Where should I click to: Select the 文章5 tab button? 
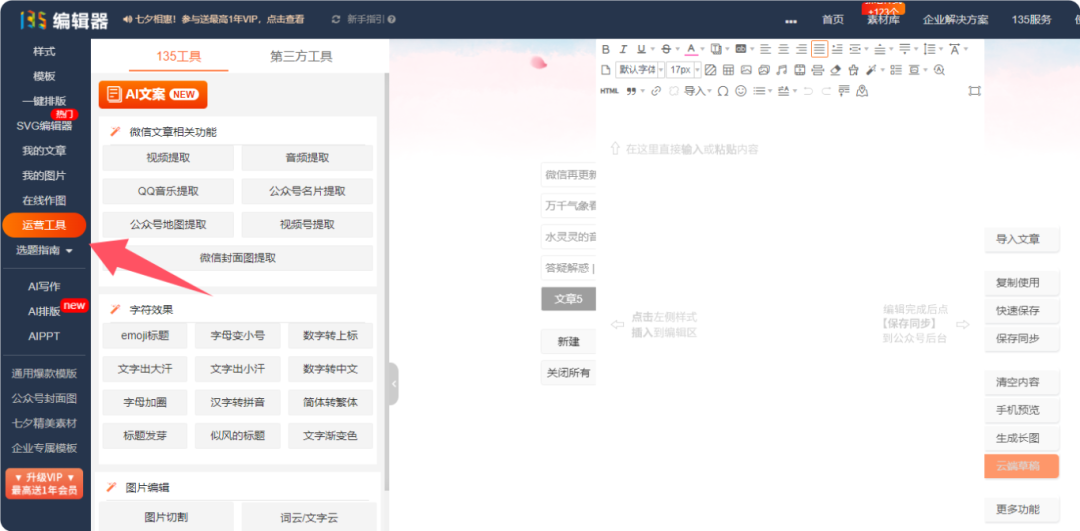point(568,299)
